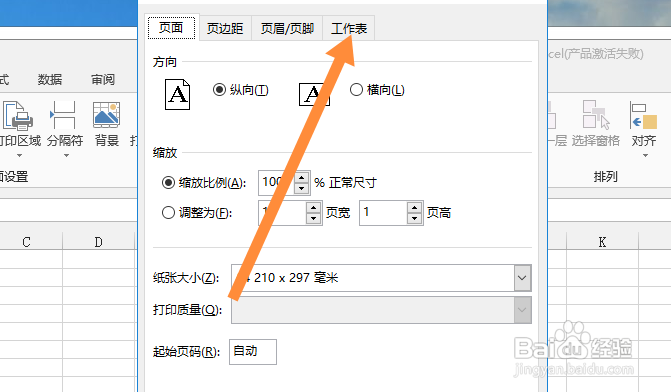Select the 页面 tab
This screenshot has width=671, height=392.
tap(171, 27)
